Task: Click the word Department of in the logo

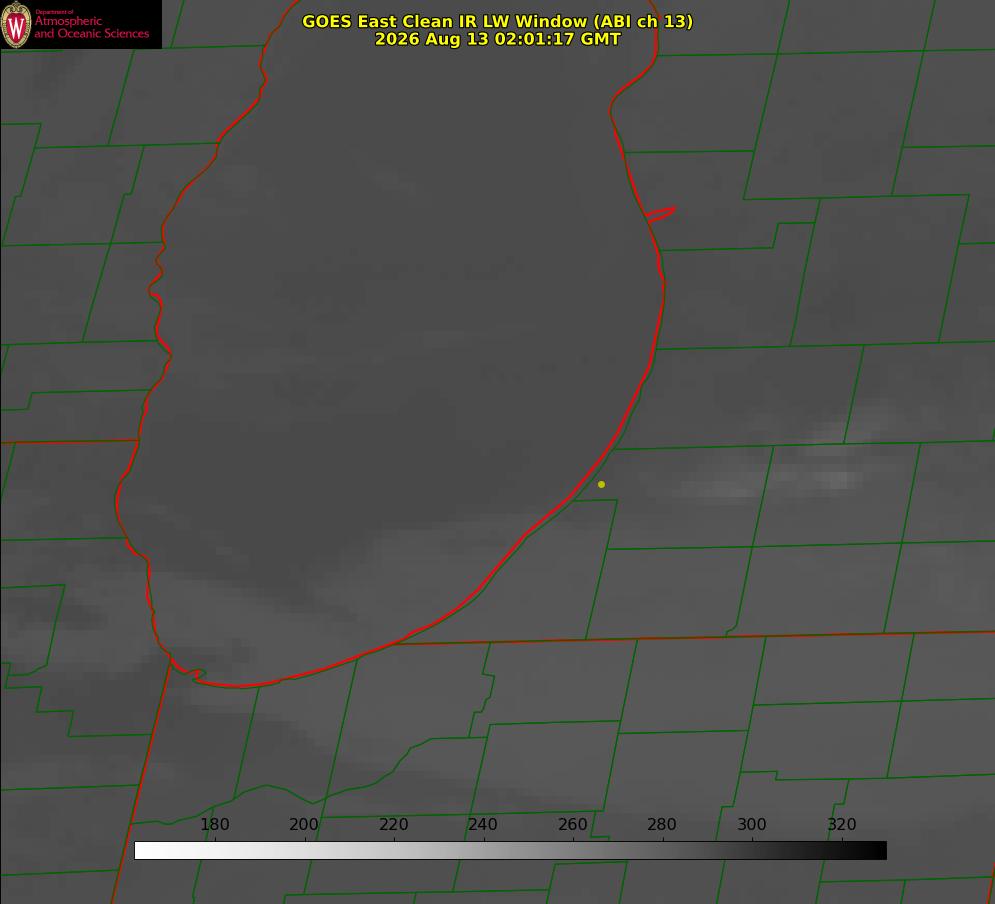Action: click(54, 11)
